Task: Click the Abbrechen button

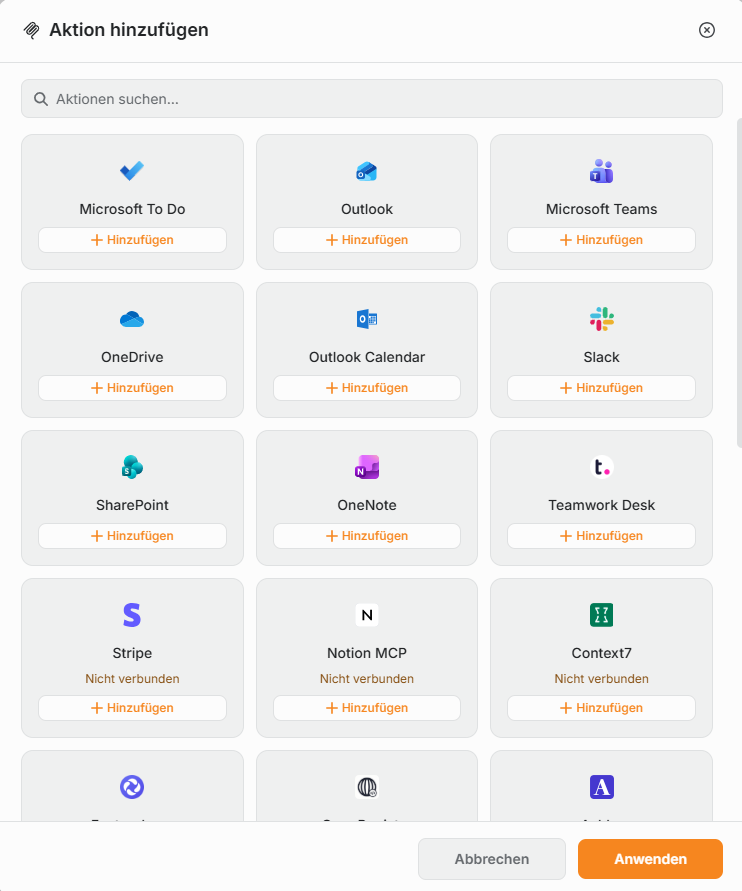Action: [491, 859]
